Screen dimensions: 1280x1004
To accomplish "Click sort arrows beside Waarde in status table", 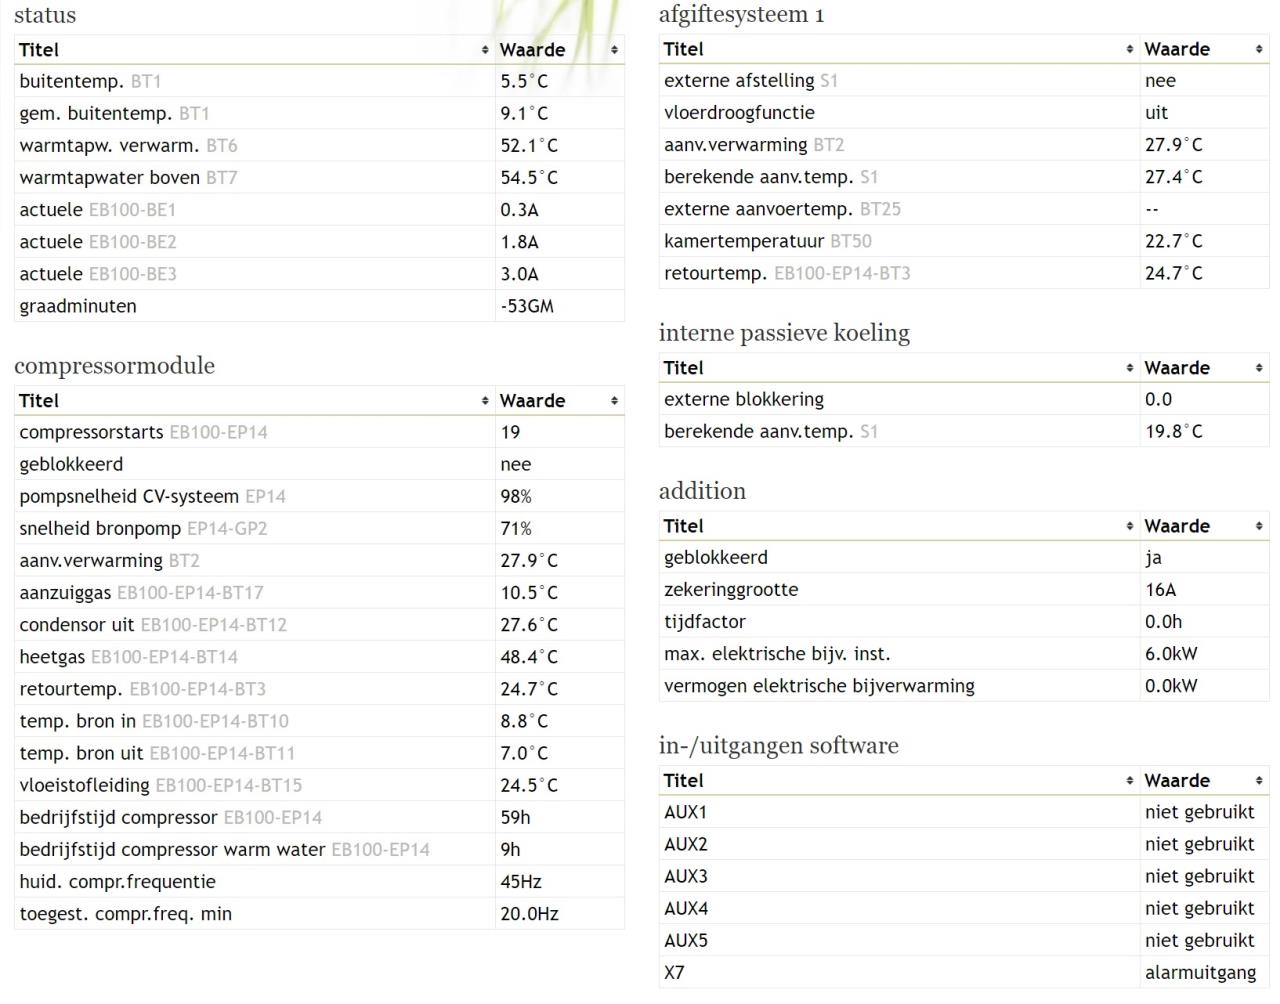I will point(614,50).
